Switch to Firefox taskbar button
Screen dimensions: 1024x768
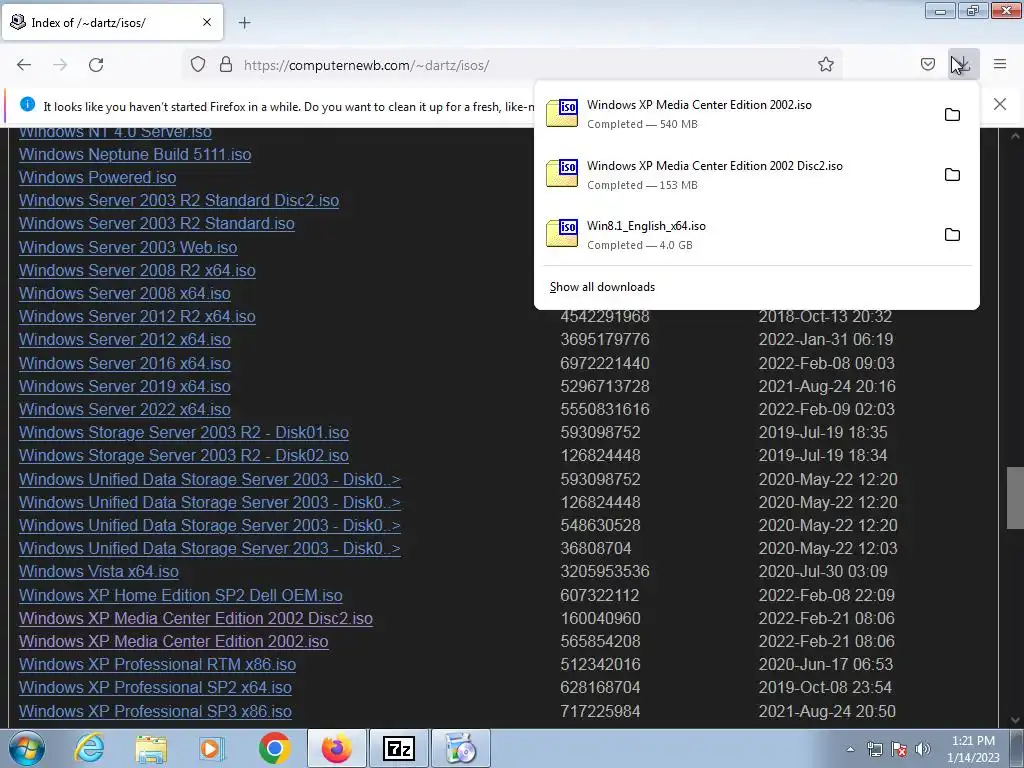point(337,748)
